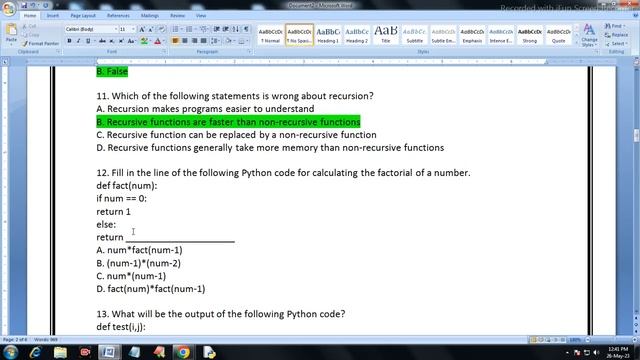Apply Strong style
This screenshot has height=360, width=640.
click(x=530, y=35)
